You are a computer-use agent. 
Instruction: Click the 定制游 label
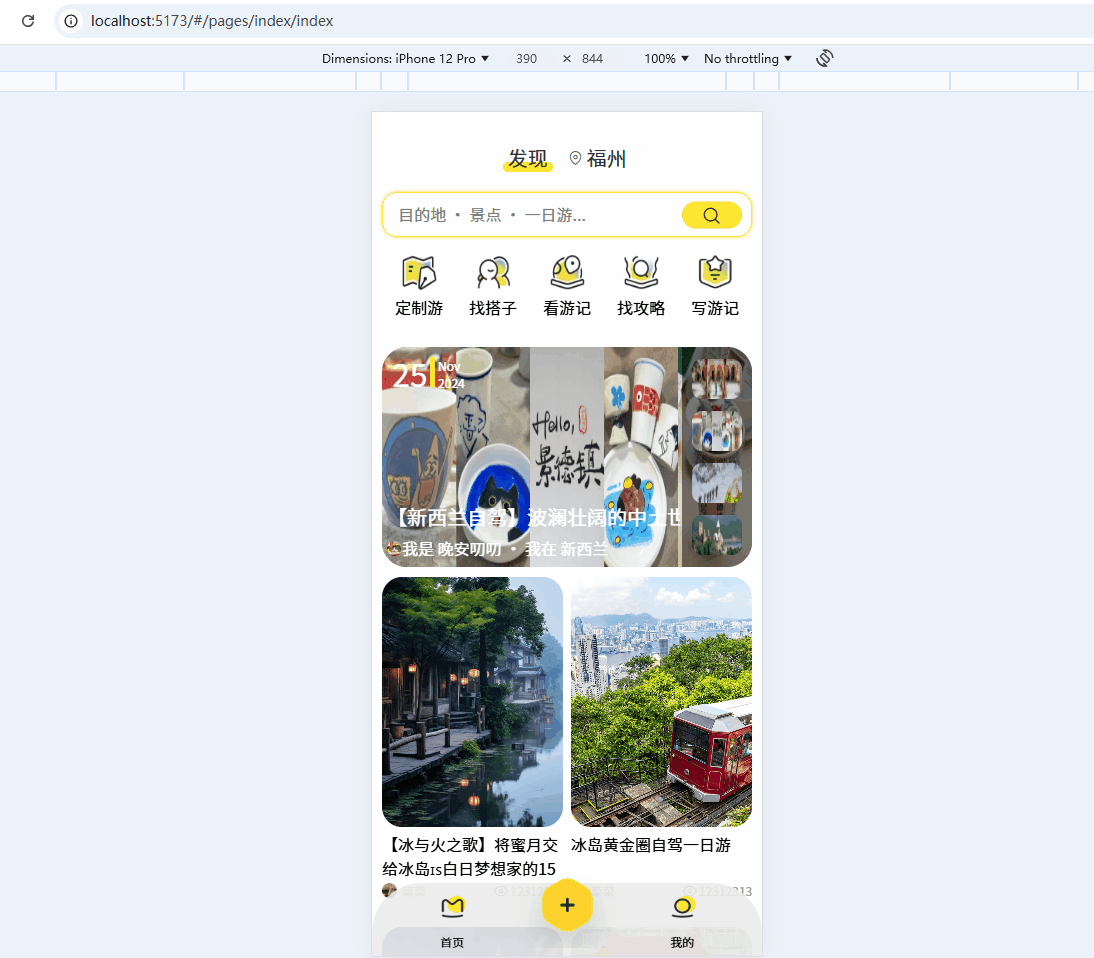pos(419,308)
